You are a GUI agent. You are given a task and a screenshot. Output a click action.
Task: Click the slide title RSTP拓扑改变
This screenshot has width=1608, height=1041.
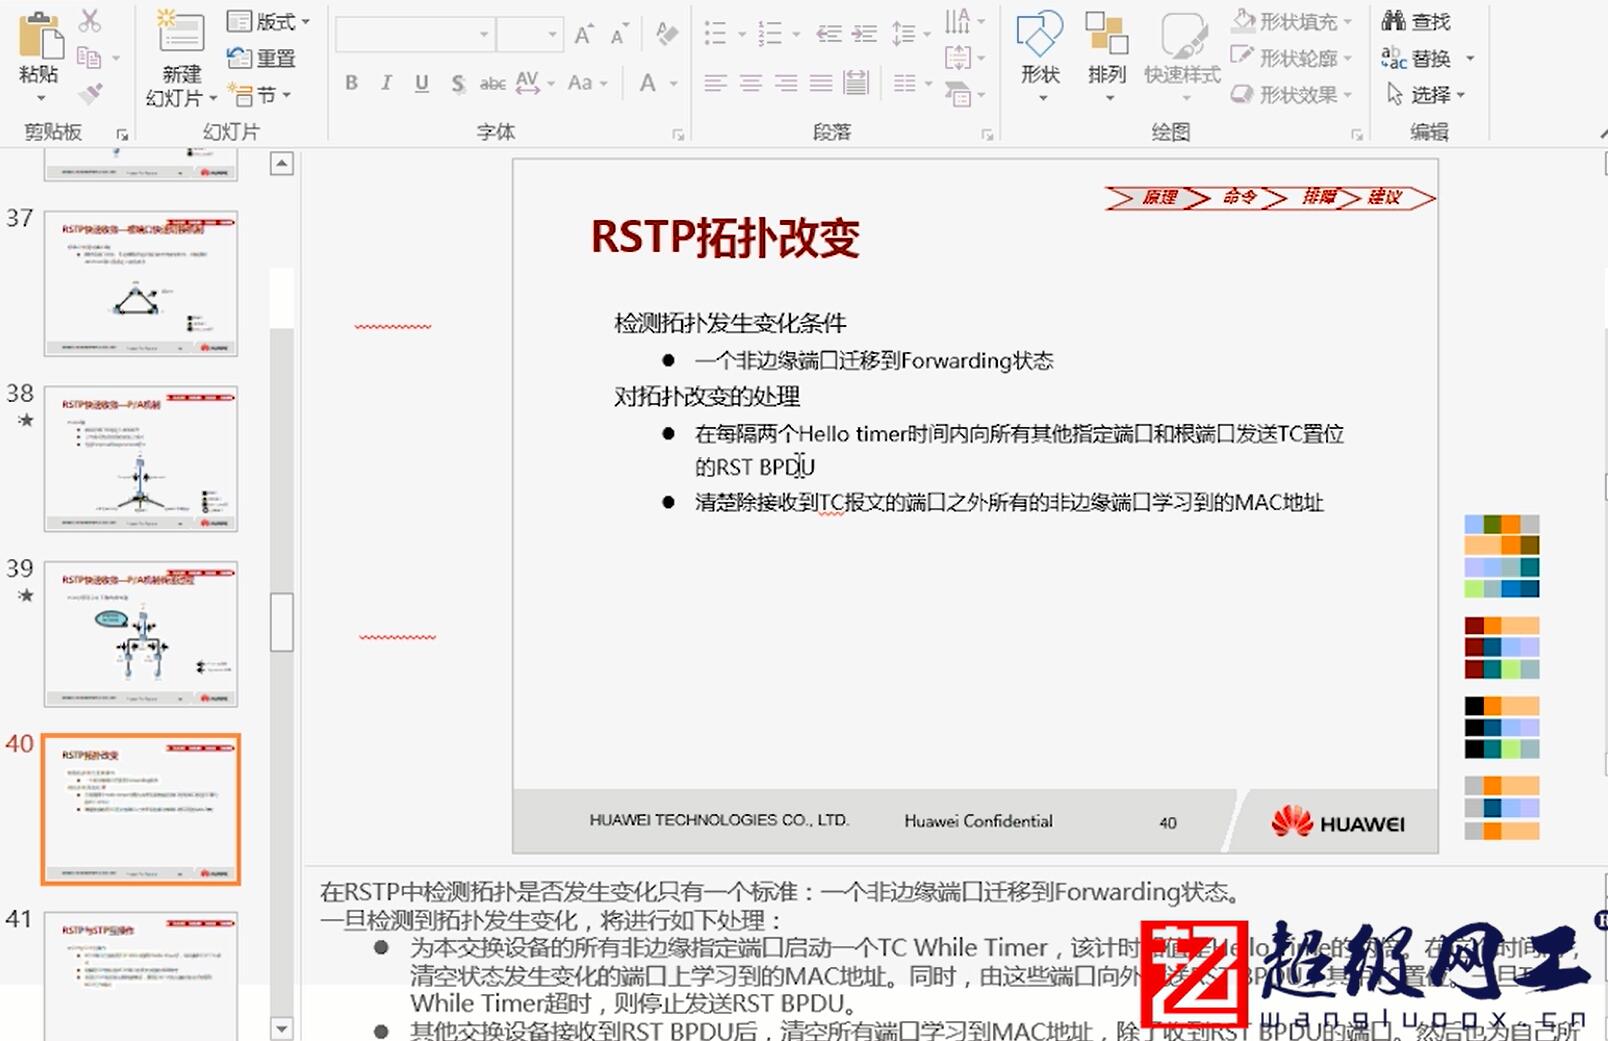(x=725, y=238)
